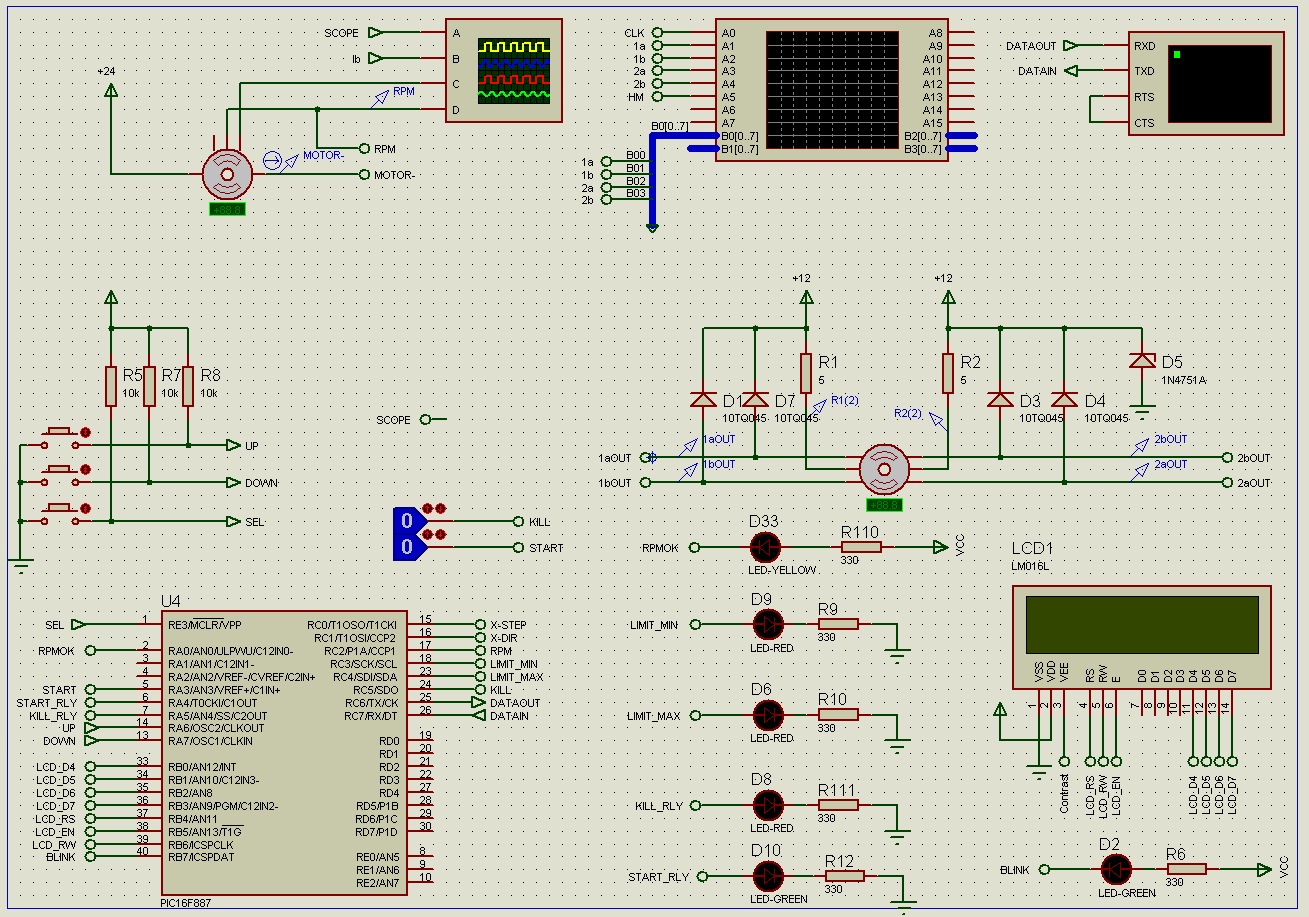Click the stepper motor between R1 and R2
1309x917 pixels.
884,469
